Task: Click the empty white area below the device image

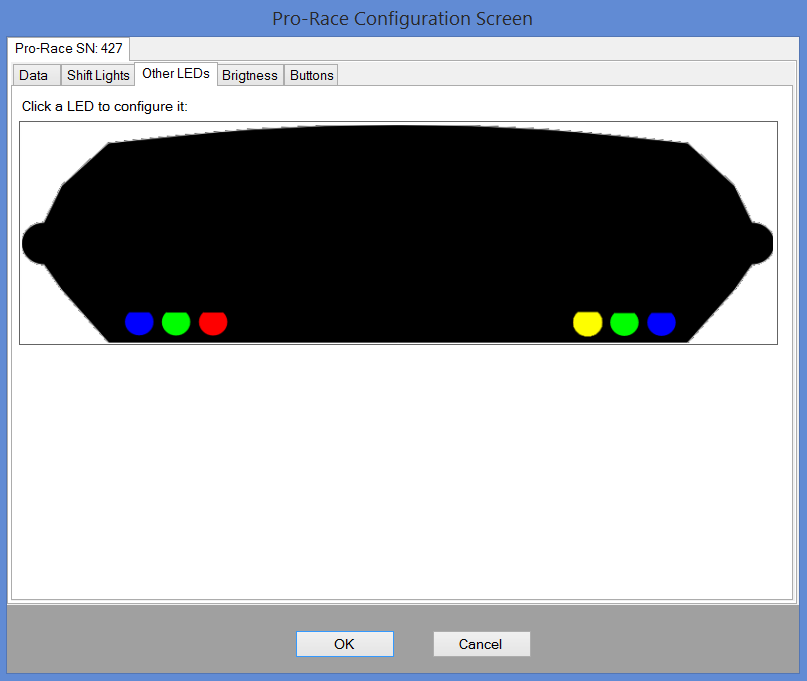Action: pyautogui.click(x=400, y=470)
